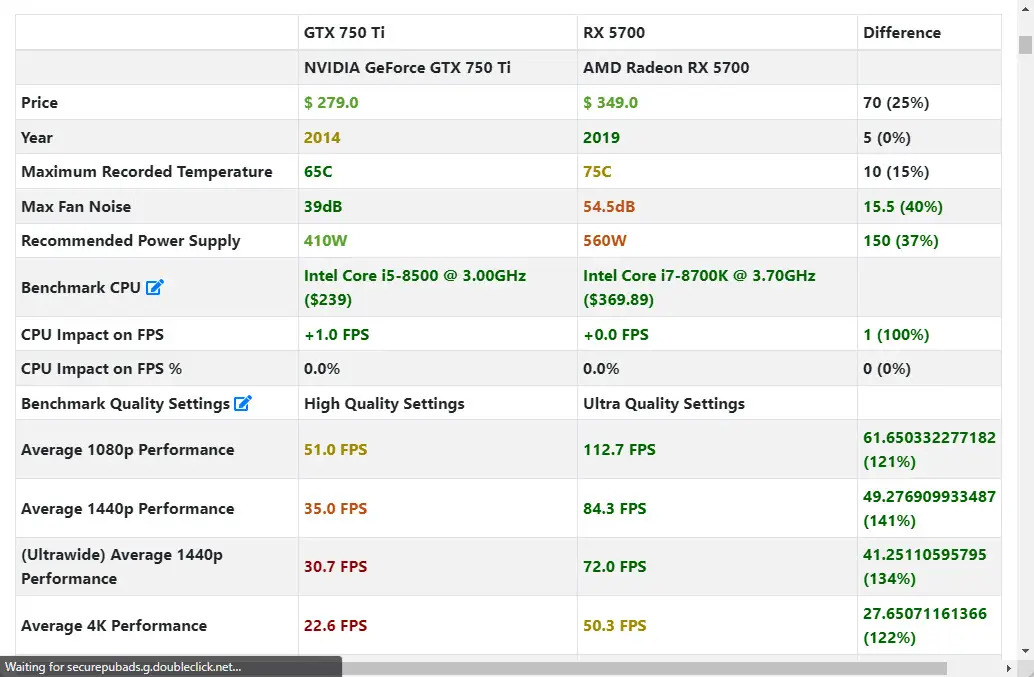Click the "Max Fan Noise" row label
Image resolution: width=1034 pixels, height=677 pixels.
tap(76, 206)
